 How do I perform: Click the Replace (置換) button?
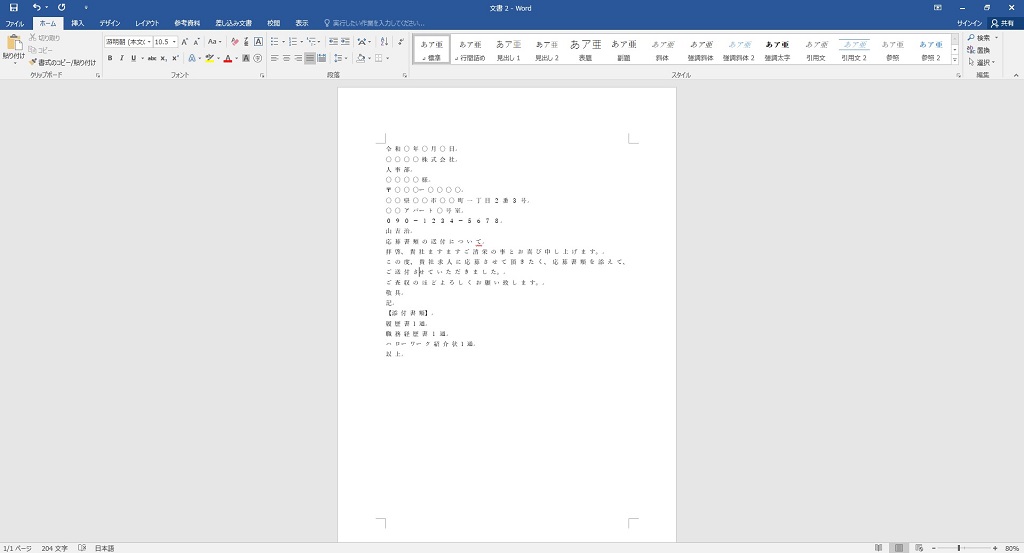point(979,50)
